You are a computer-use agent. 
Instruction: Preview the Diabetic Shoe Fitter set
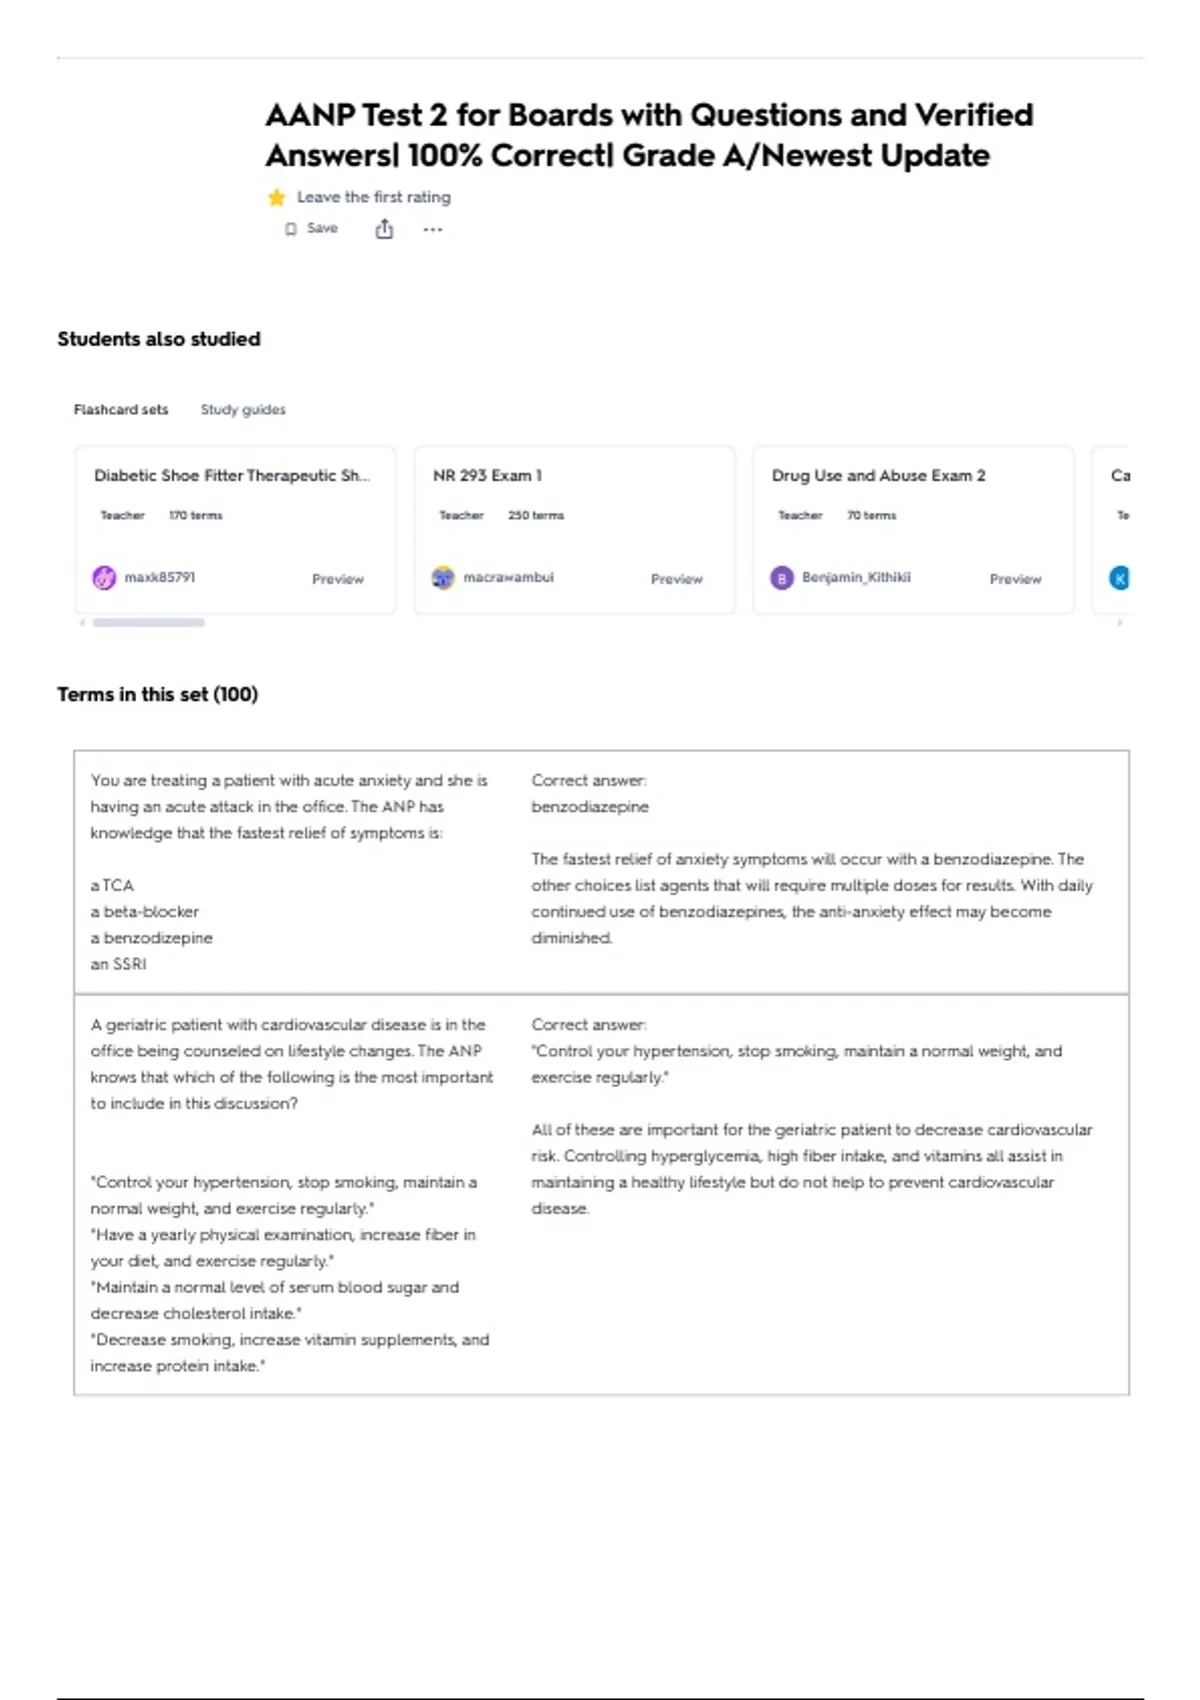point(338,579)
